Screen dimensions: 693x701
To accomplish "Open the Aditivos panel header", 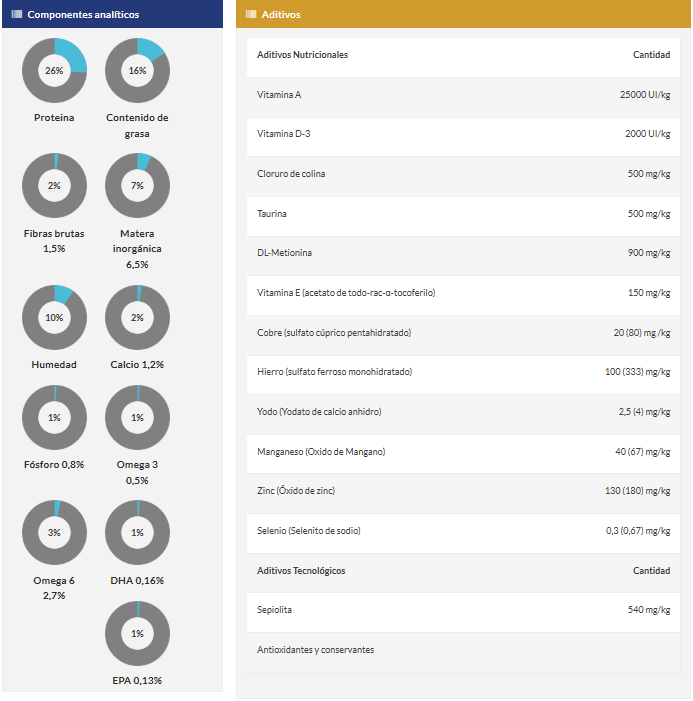I will [463, 15].
